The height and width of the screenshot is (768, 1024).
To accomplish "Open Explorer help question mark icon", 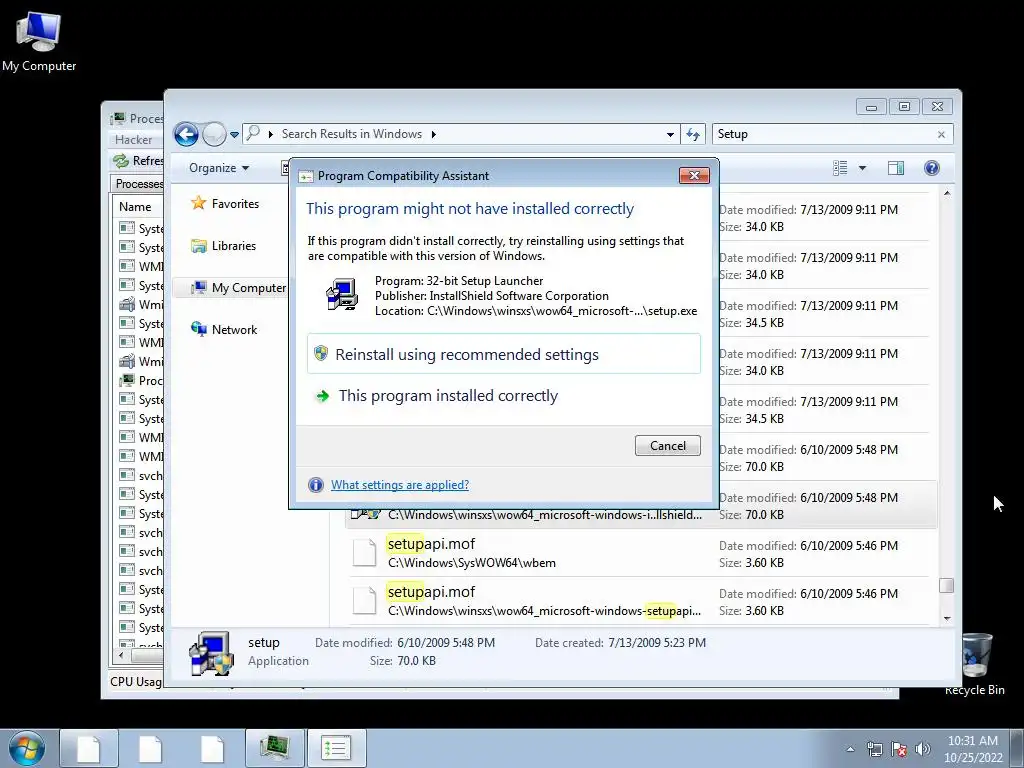I will click(932, 168).
